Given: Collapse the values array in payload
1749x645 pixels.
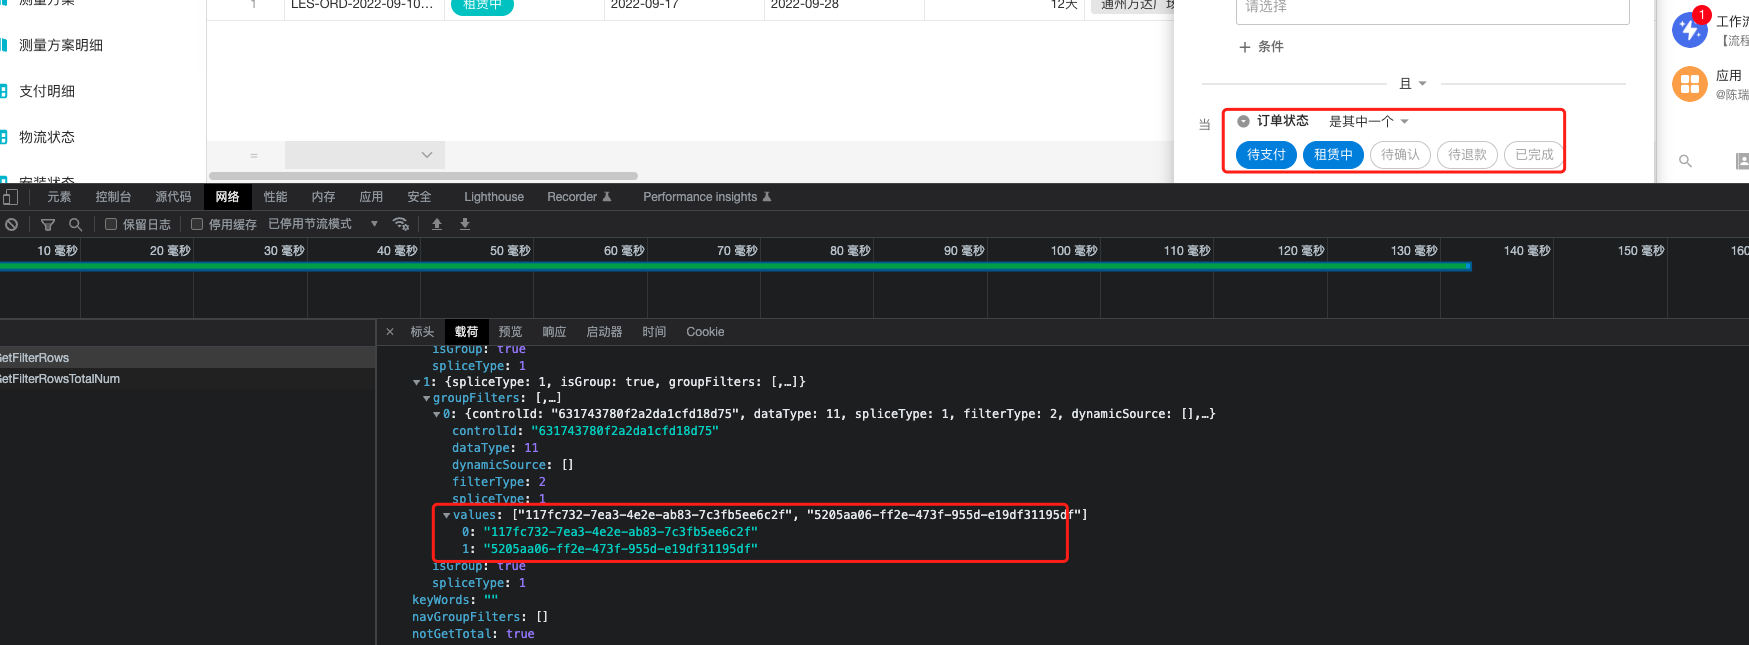Looking at the screenshot, I should pos(446,515).
